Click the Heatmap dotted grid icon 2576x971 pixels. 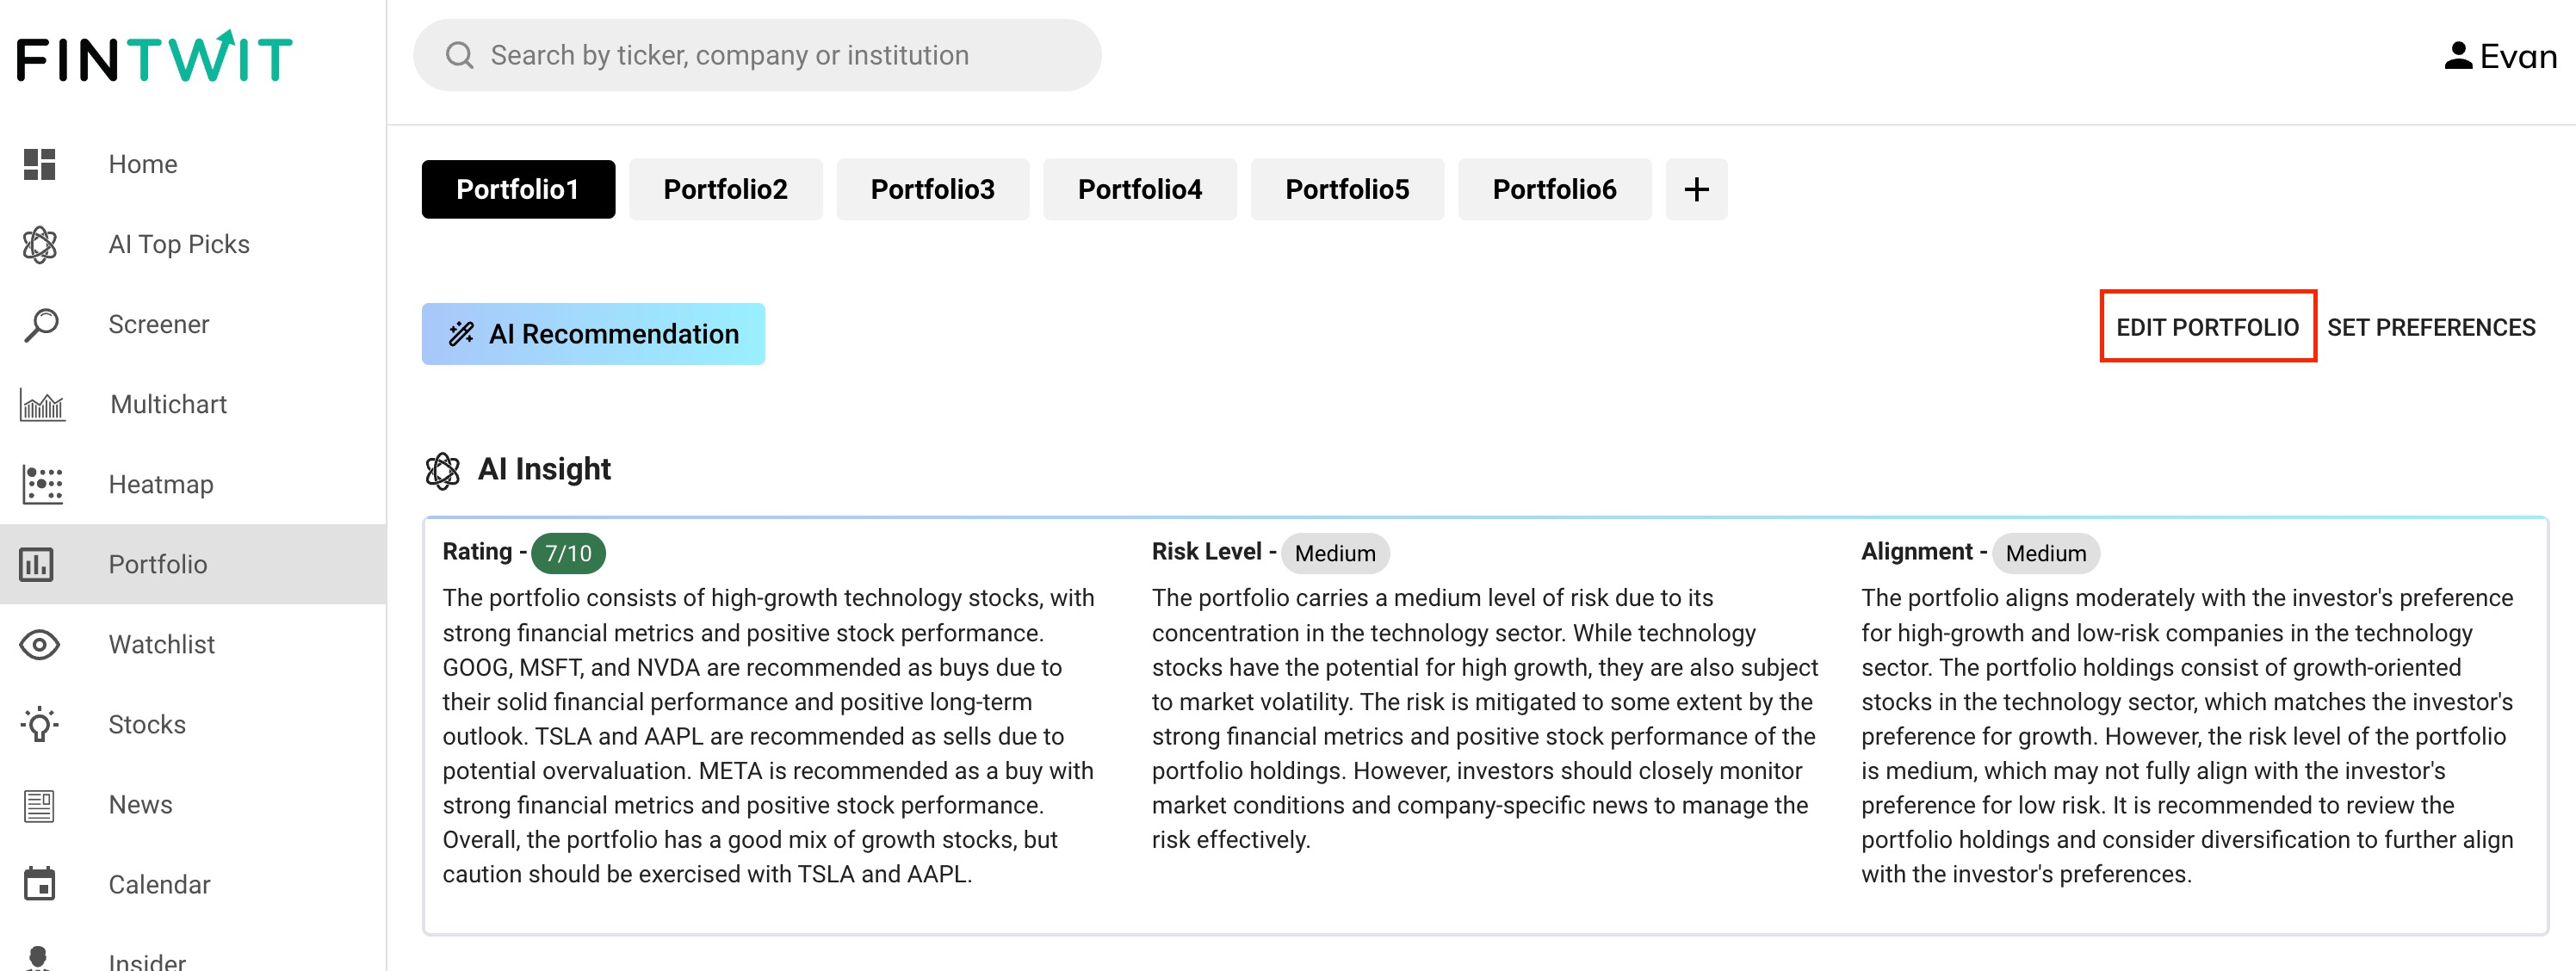(x=42, y=484)
